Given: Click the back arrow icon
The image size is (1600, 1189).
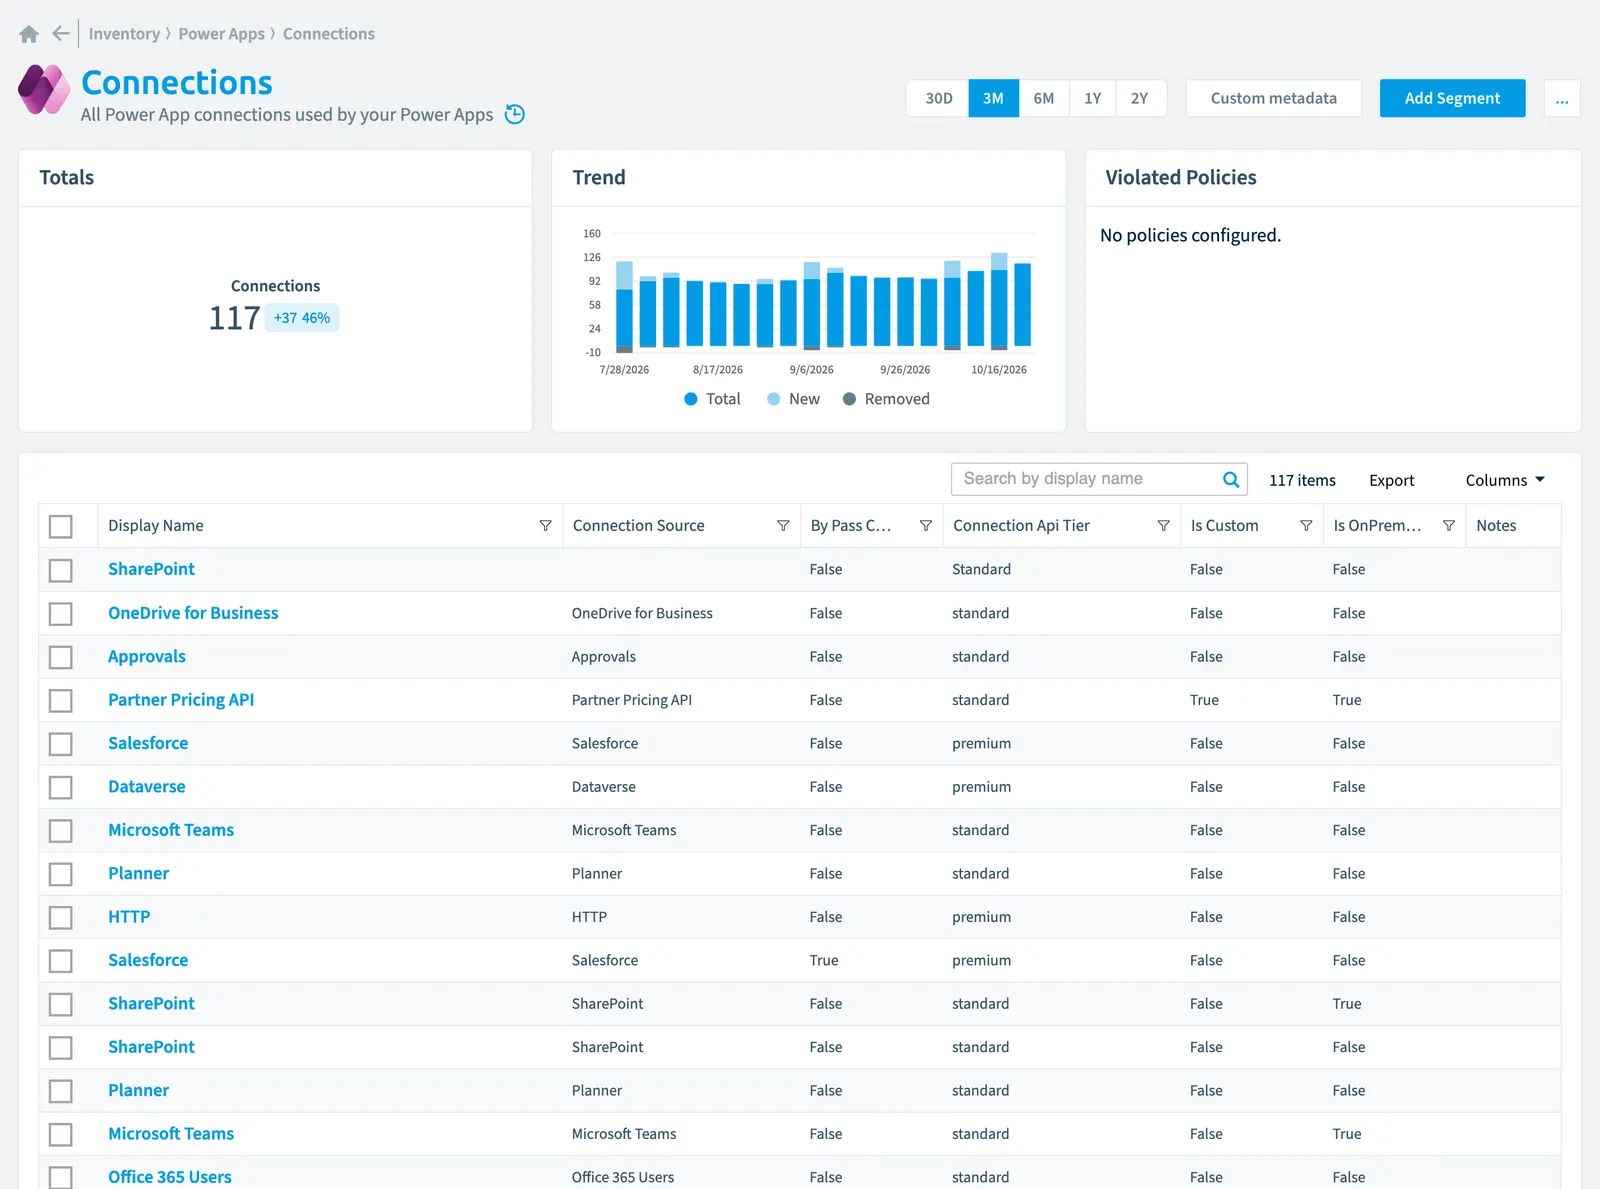Looking at the screenshot, I should [x=61, y=34].
